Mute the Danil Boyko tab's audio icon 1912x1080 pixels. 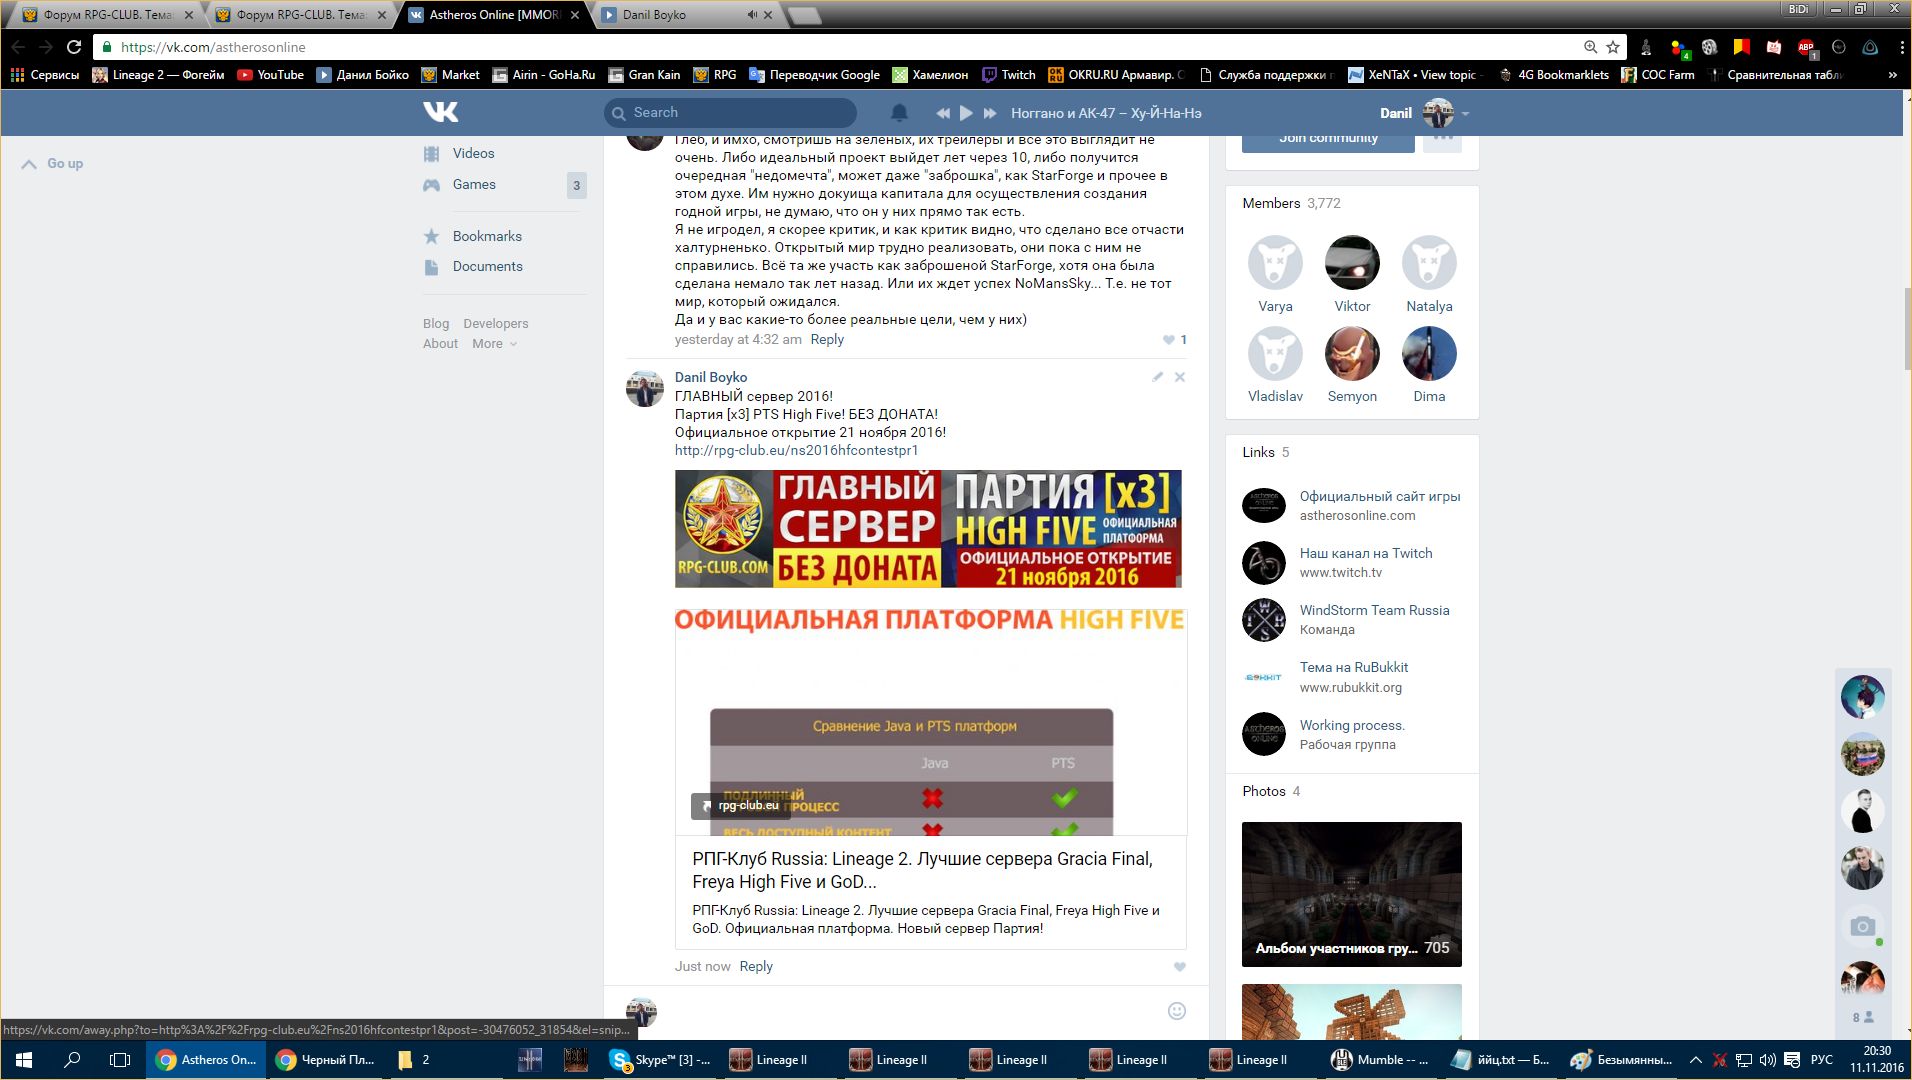pyautogui.click(x=752, y=15)
